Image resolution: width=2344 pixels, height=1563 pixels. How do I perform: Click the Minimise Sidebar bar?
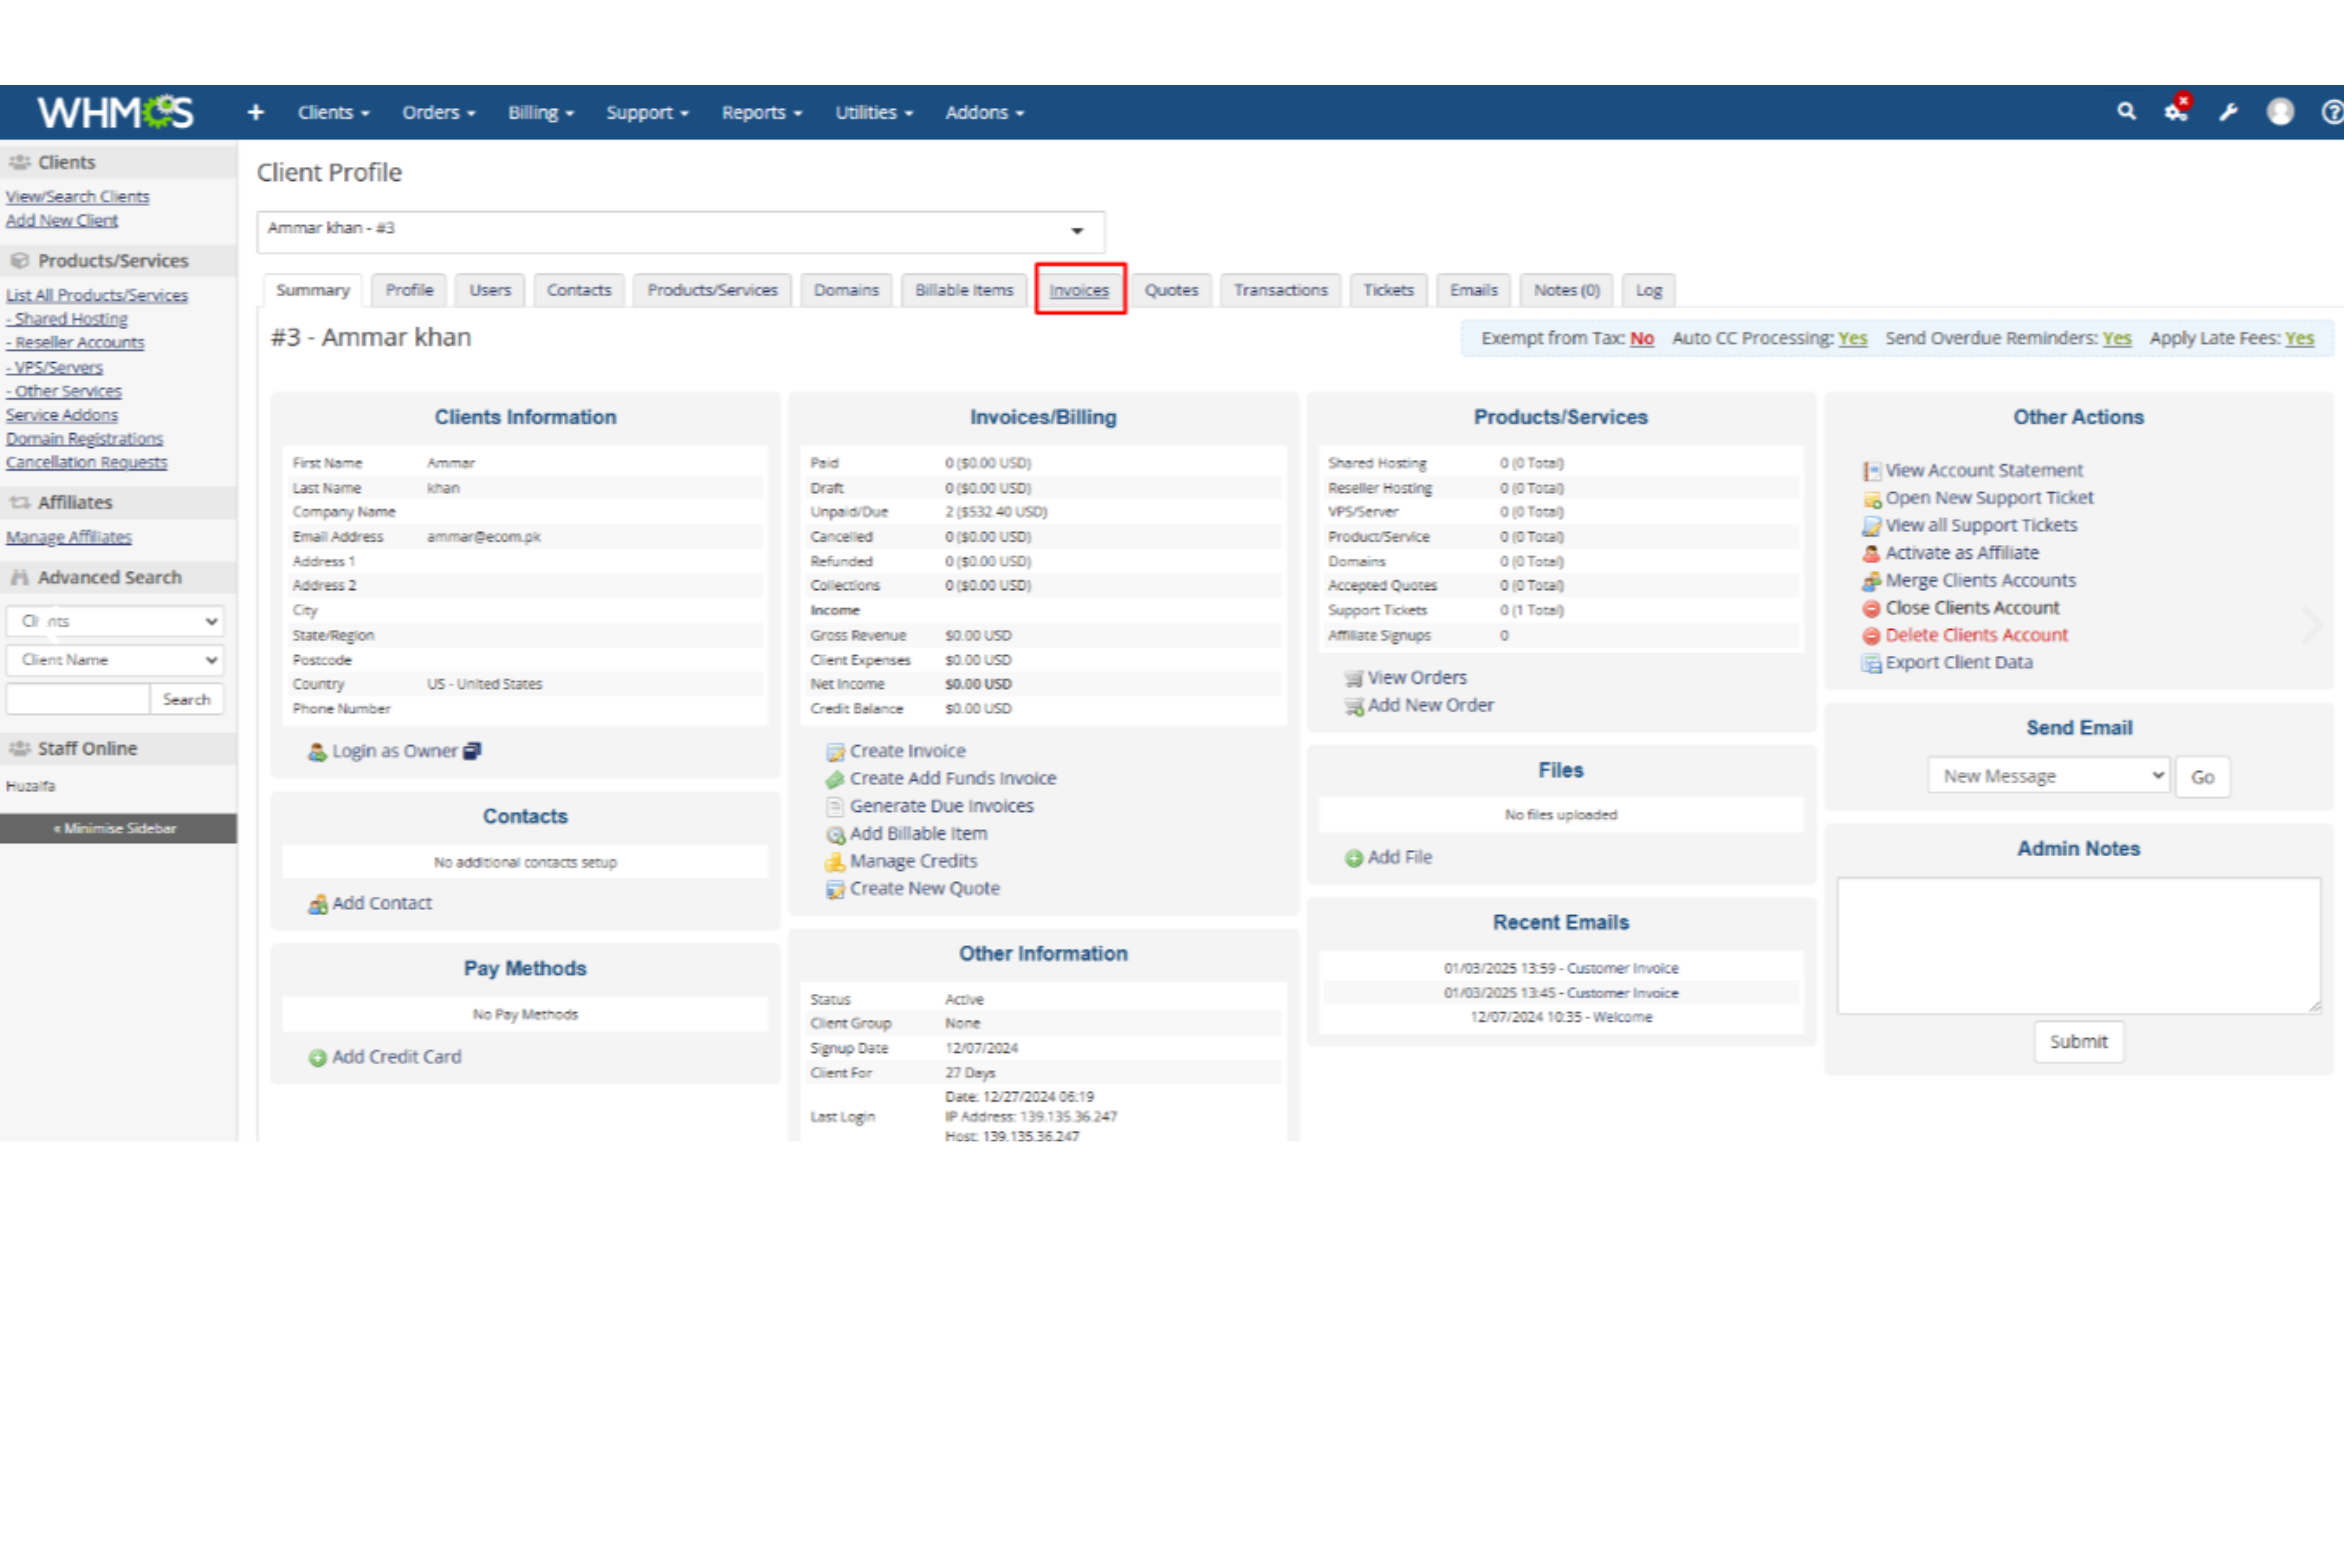117,829
